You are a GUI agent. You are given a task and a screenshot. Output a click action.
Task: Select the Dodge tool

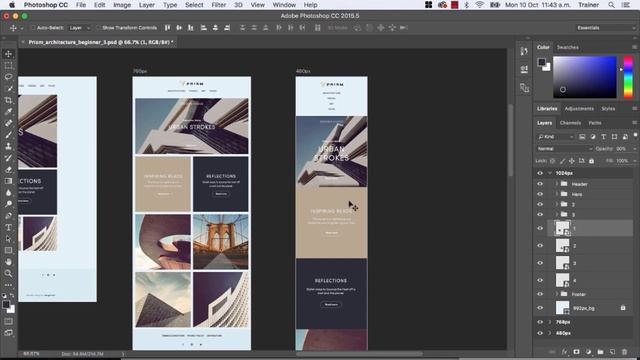[x=8, y=204]
